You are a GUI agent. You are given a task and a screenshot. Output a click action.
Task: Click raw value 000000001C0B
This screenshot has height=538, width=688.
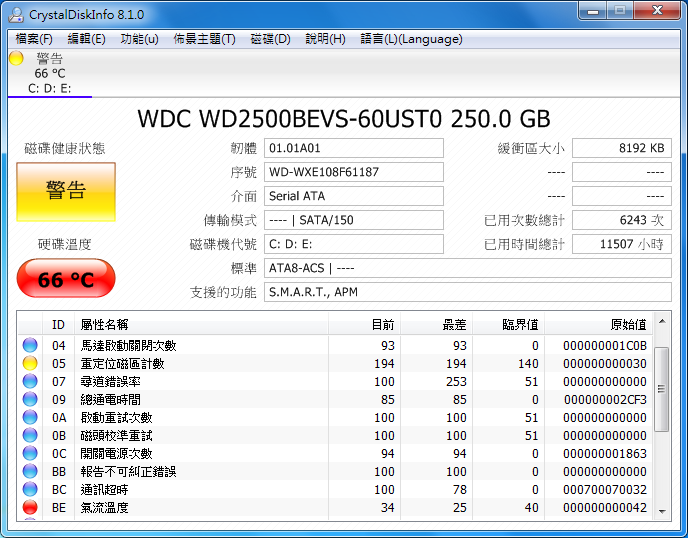[x=605, y=346]
